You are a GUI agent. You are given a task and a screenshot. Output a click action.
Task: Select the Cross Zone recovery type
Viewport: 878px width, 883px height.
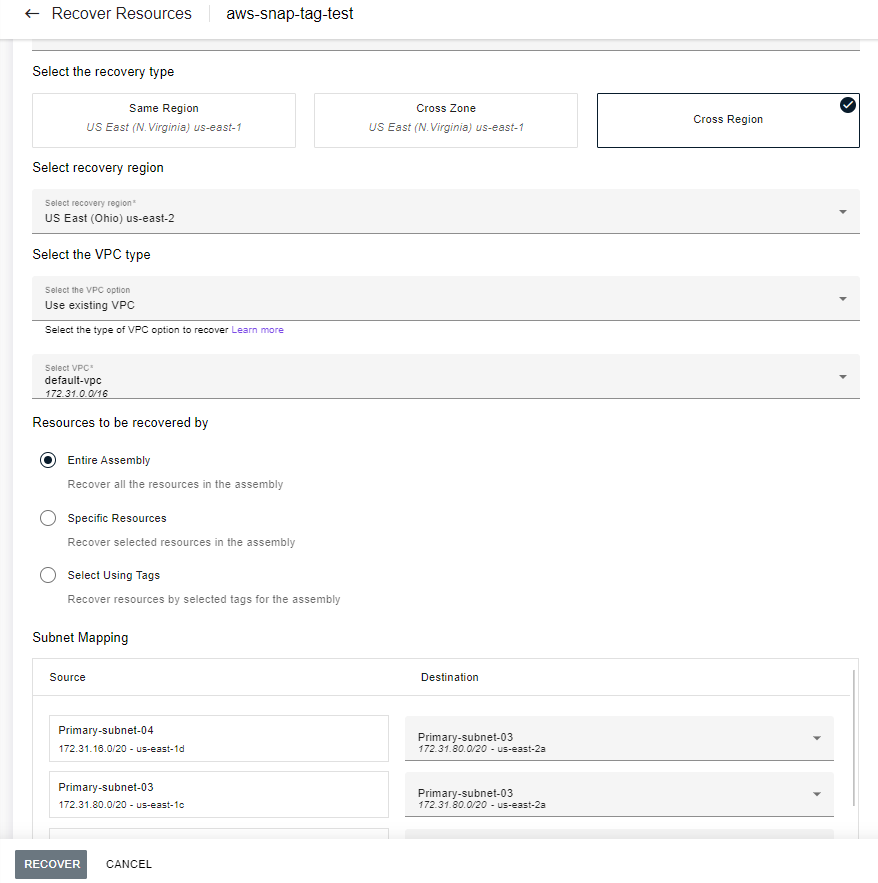[x=445, y=119]
